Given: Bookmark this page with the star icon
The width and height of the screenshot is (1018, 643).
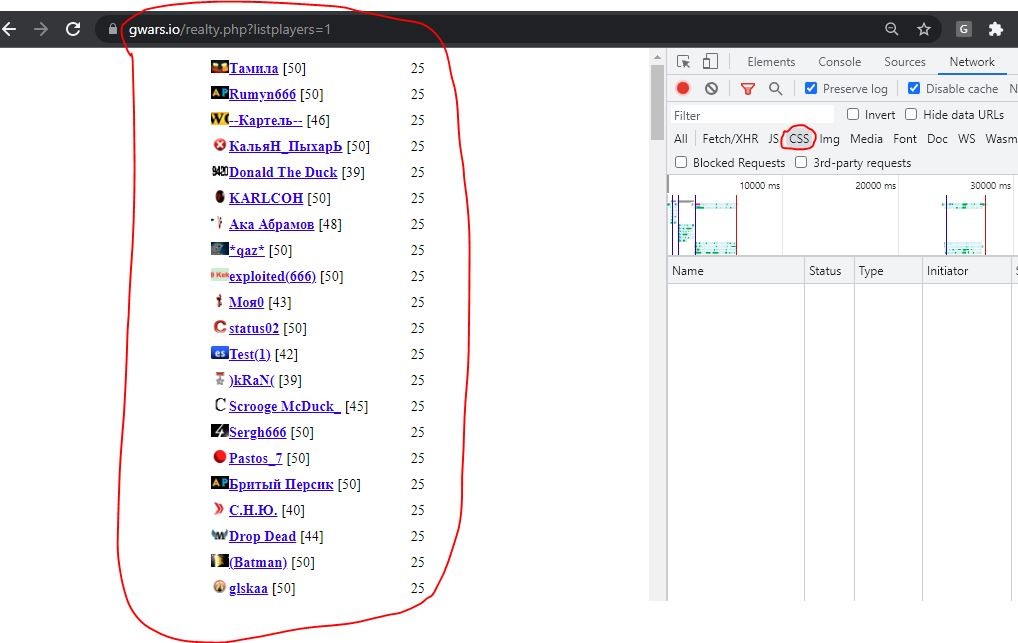Looking at the screenshot, I should pos(924,29).
